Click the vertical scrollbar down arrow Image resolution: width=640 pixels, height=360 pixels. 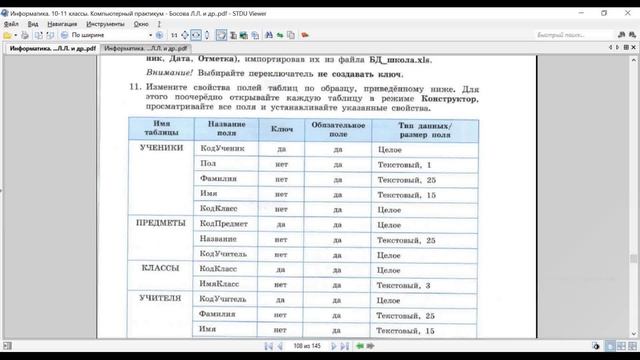pos(633,334)
